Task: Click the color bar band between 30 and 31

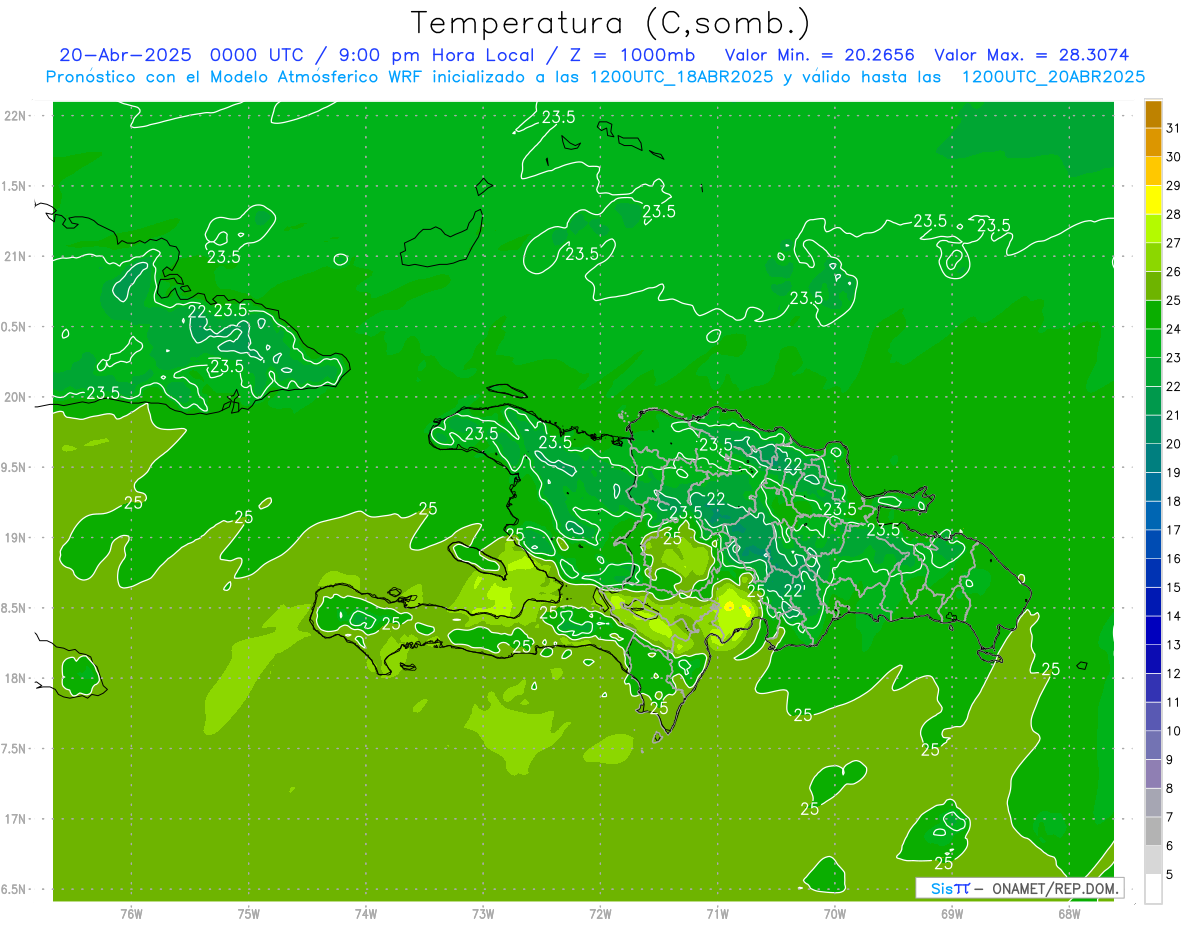Action: (1153, 143)
